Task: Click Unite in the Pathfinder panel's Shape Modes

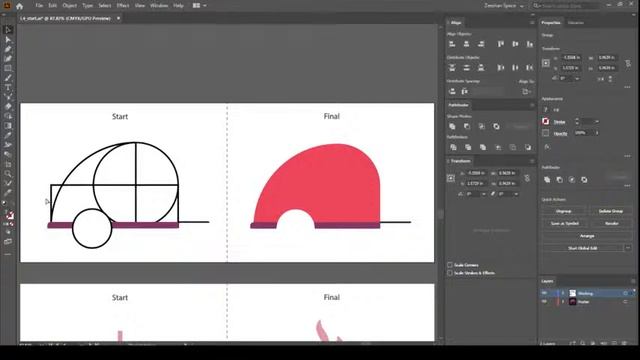Action: (452, 127)
